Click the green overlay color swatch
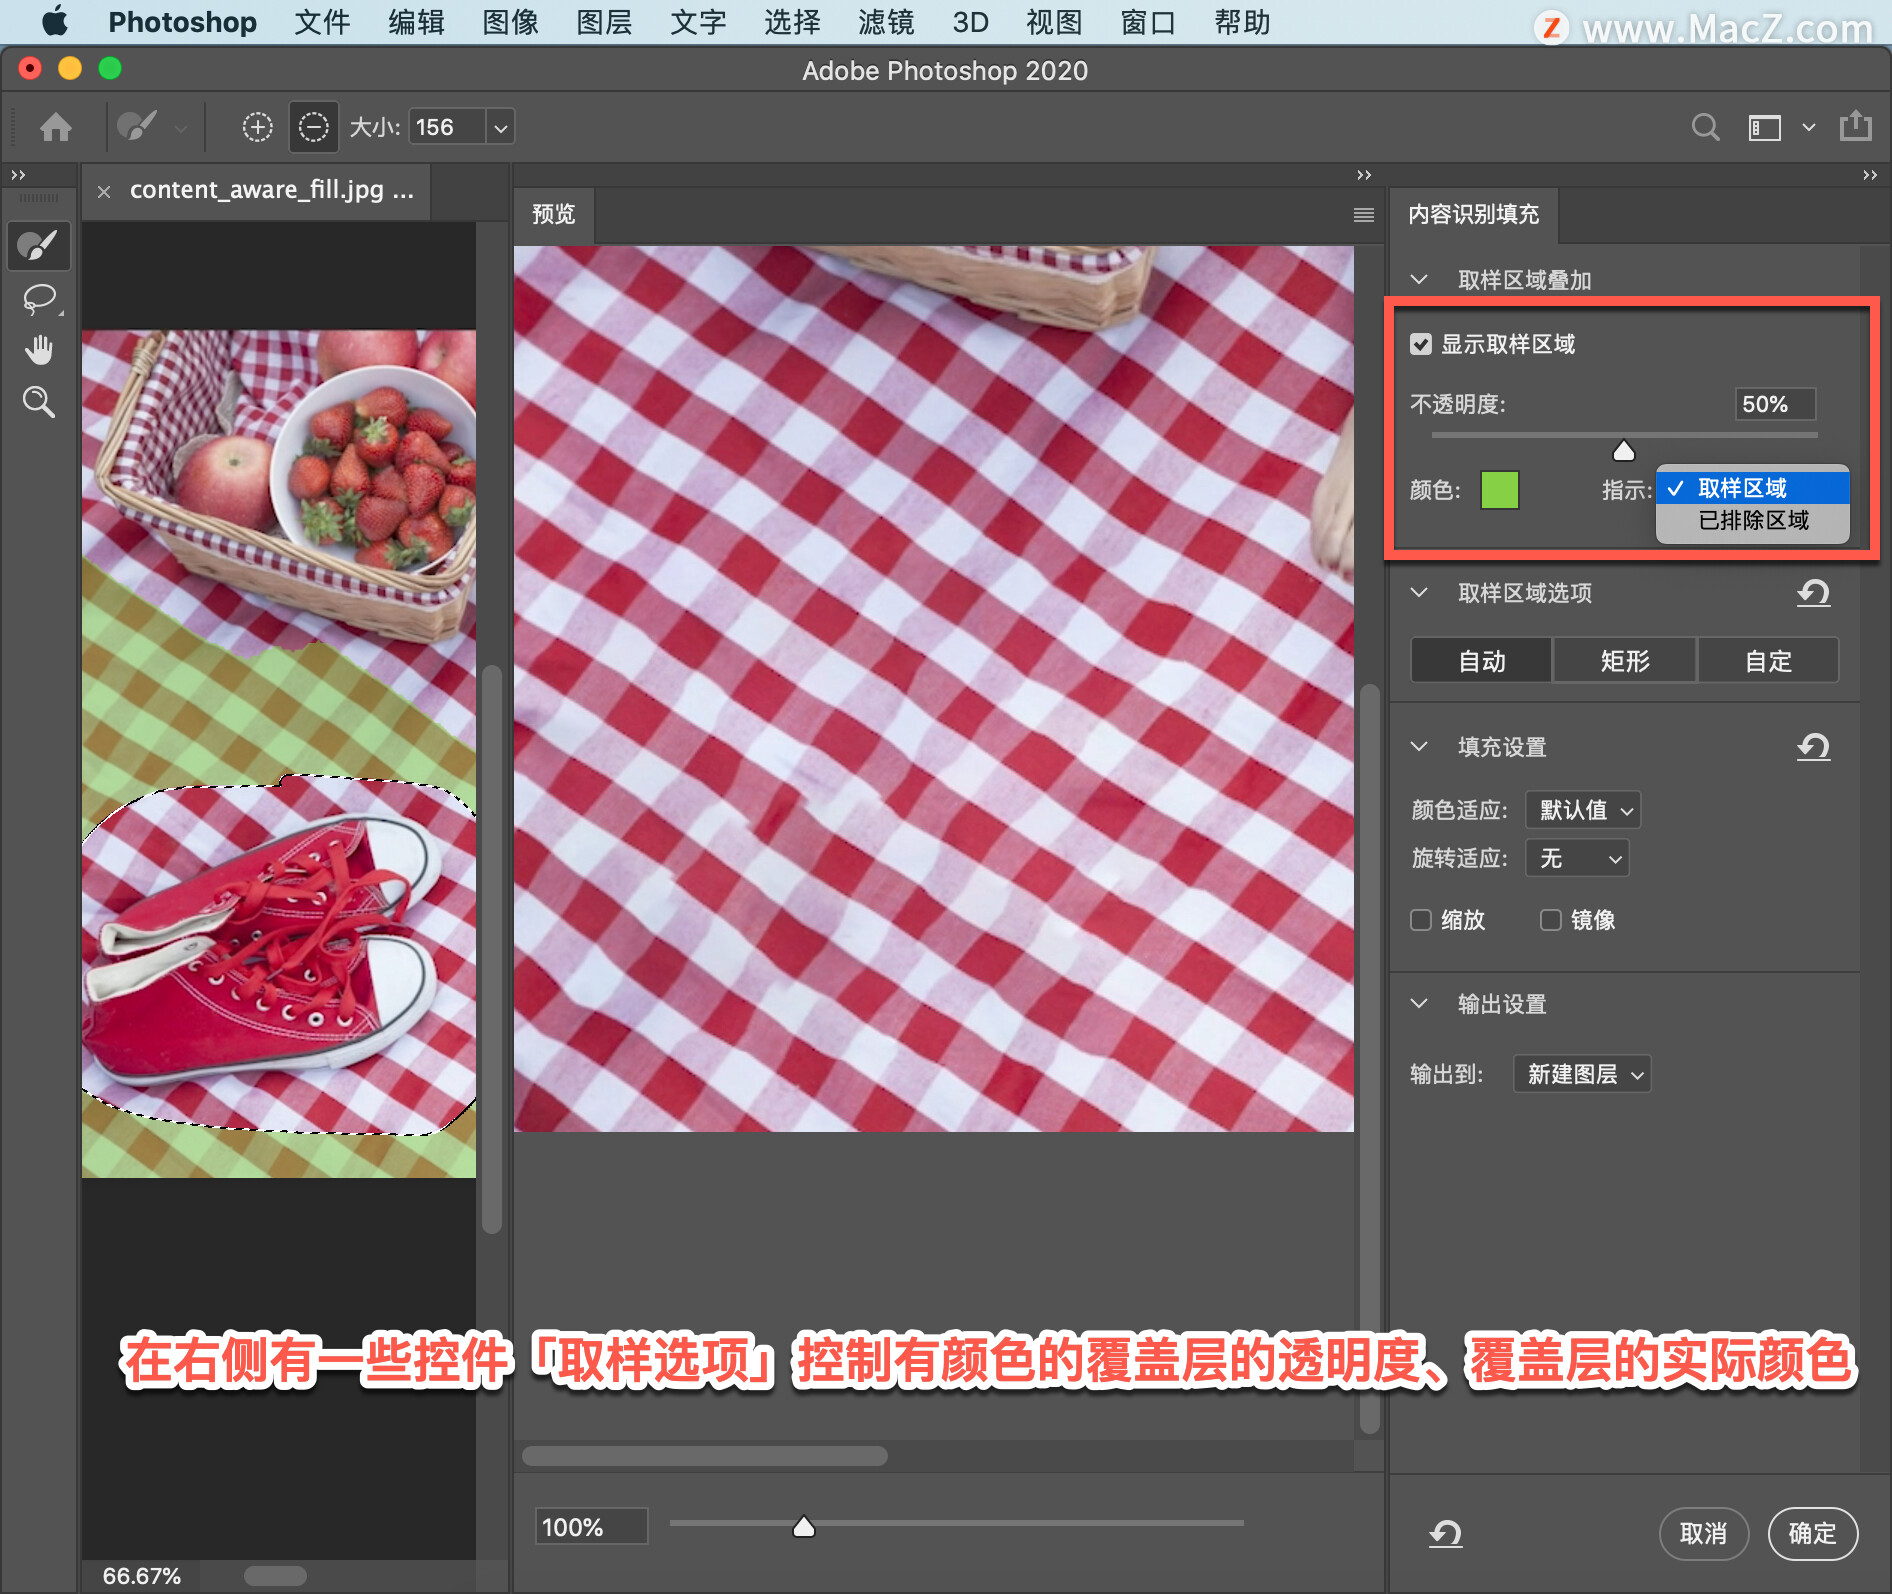The width and height of the screenshot is (1892, 1594). tap(1499, 490)
